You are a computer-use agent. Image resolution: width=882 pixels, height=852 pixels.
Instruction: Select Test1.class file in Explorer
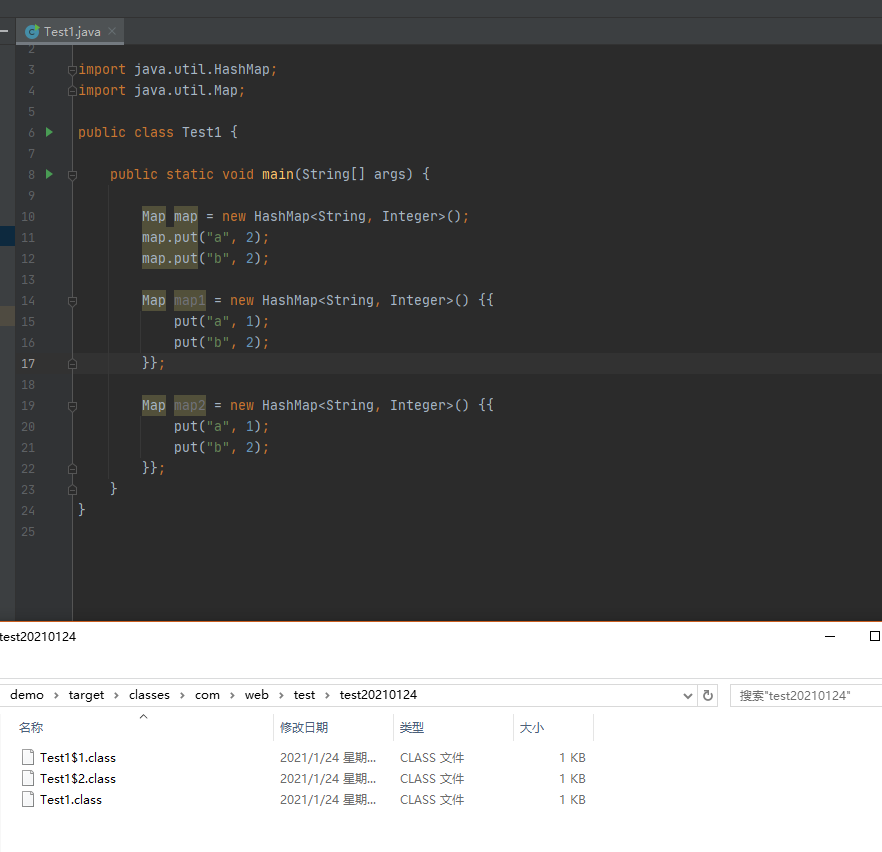71,800
